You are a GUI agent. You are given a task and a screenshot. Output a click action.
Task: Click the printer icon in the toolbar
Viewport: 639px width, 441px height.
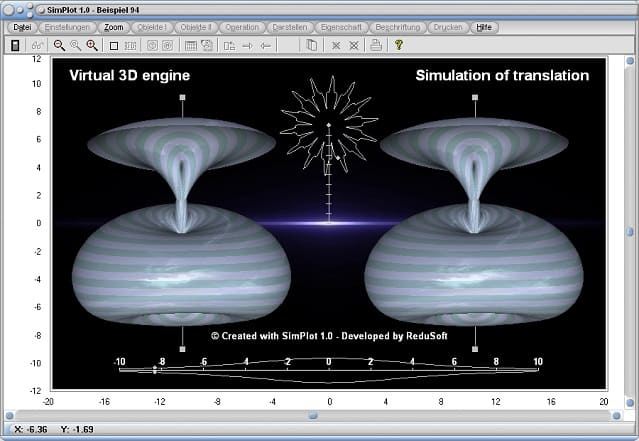point(375,45)
